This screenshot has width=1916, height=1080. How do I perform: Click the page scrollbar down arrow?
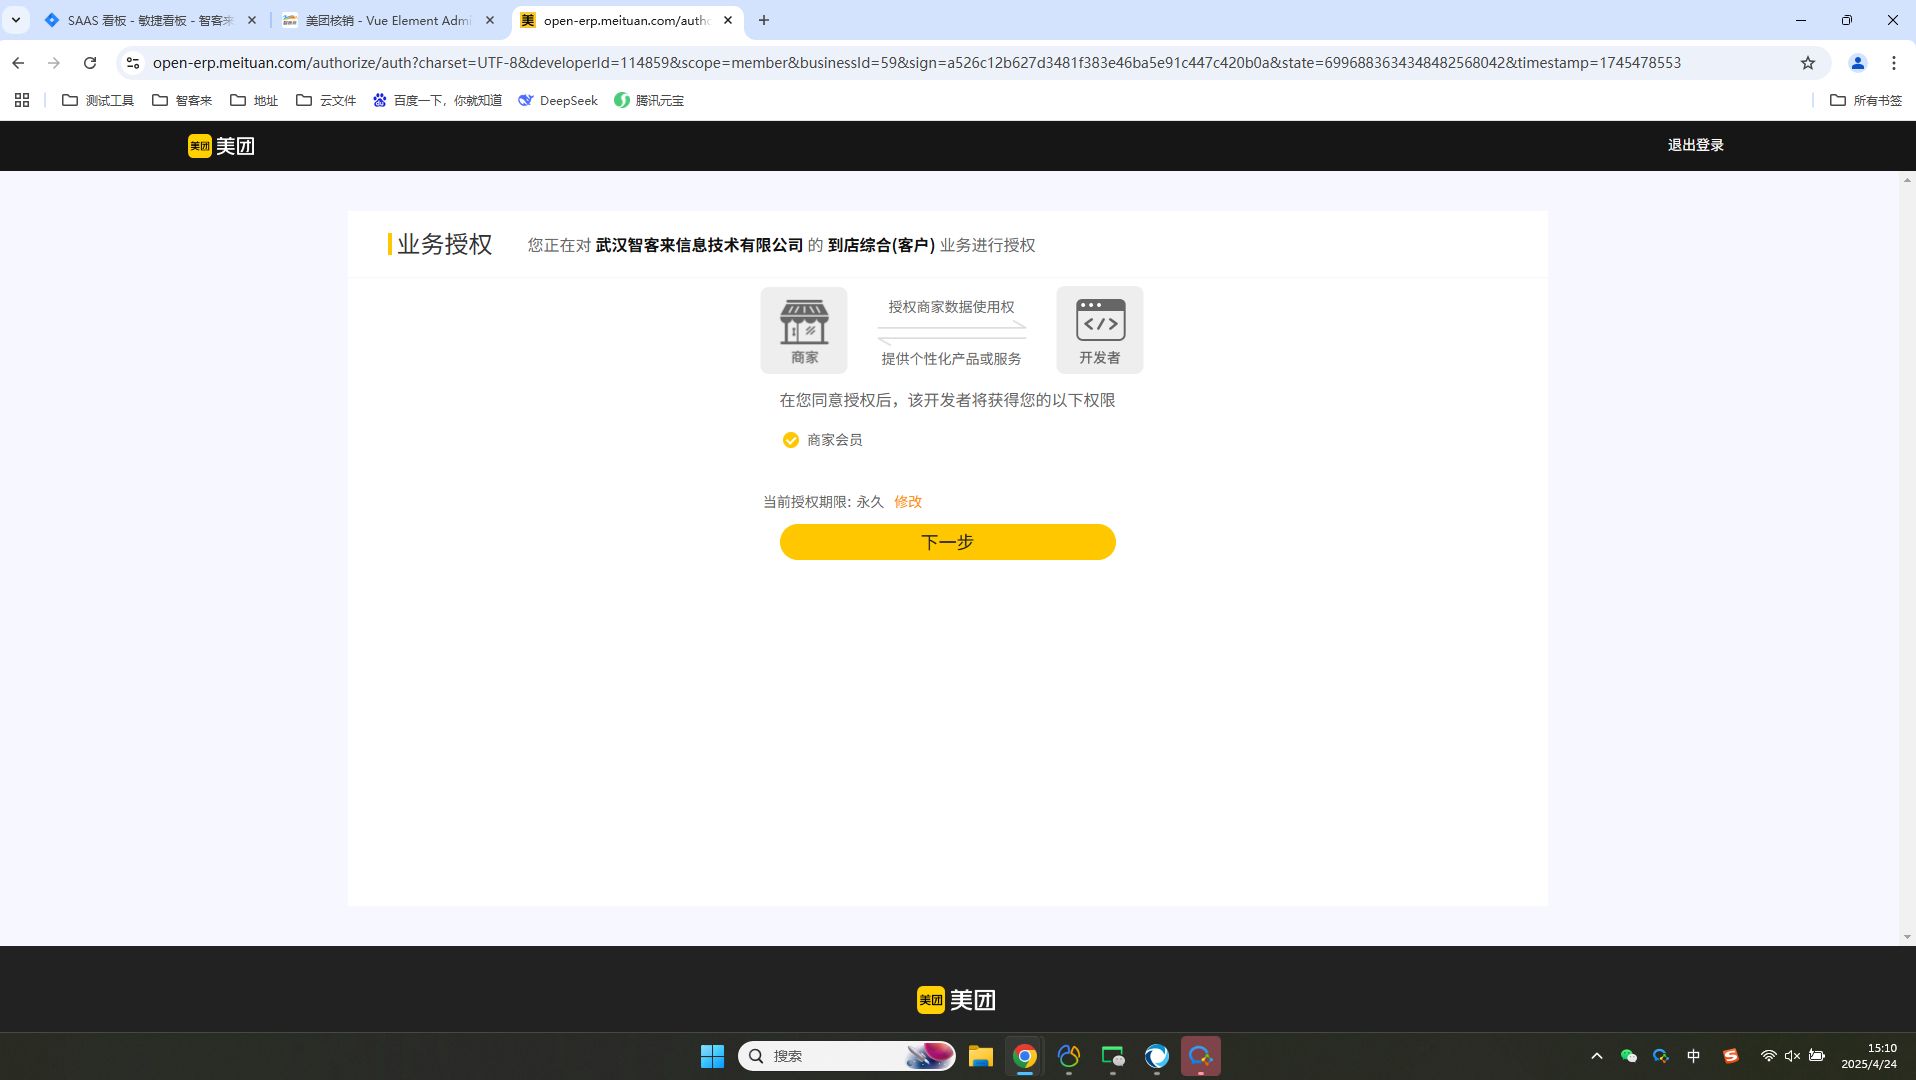(1907, 937)
